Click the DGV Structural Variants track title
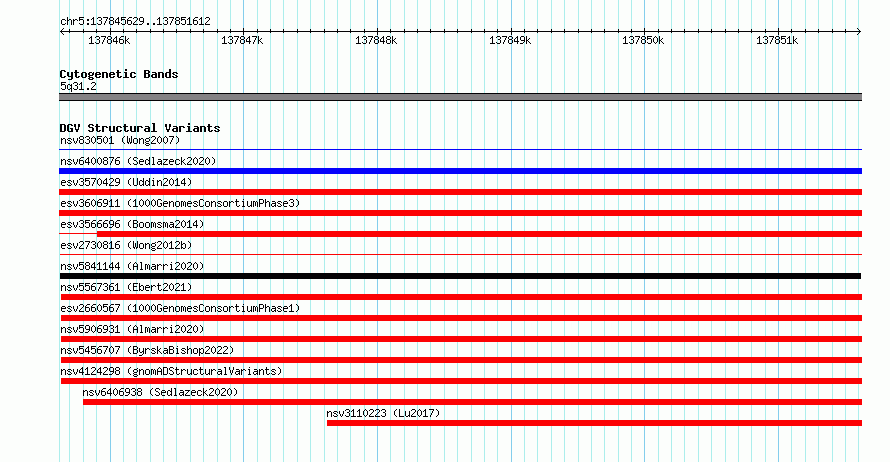The image size is (890, 462). tap(140, 128)
